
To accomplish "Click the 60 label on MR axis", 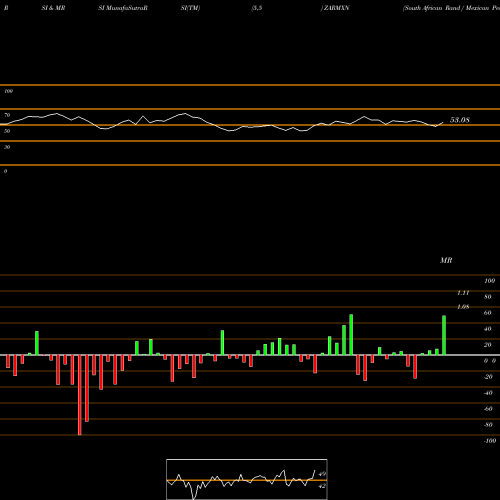I will 488,313.
